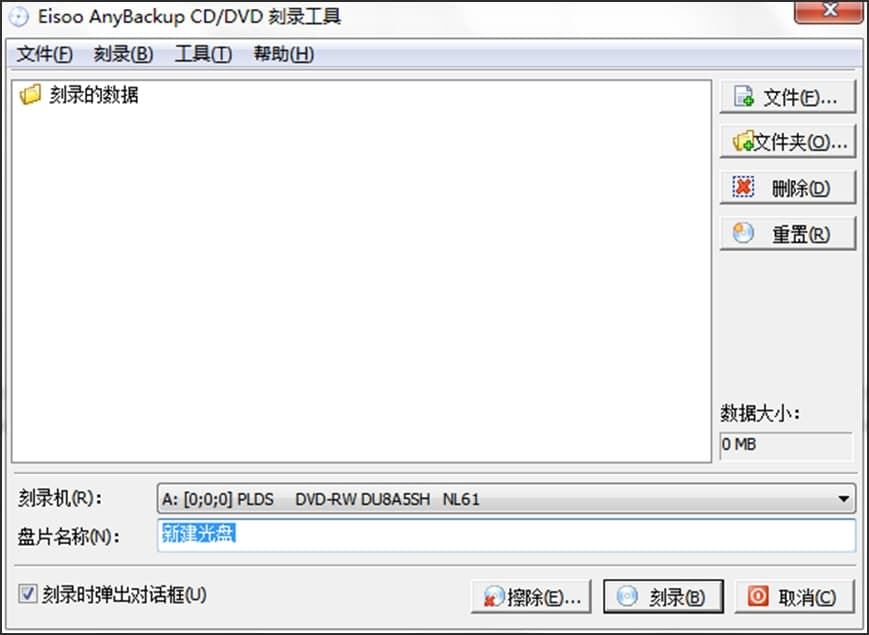Open the 帮助(H) menu
The height and width of the screenshot is (635, 869).
284,54
